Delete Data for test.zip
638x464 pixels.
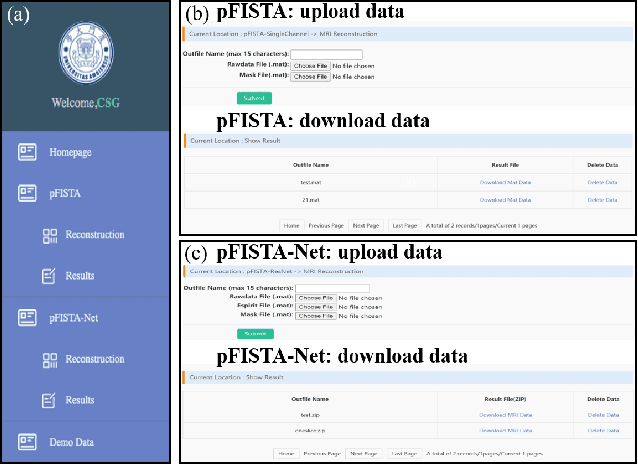click(x=603, y=415)
